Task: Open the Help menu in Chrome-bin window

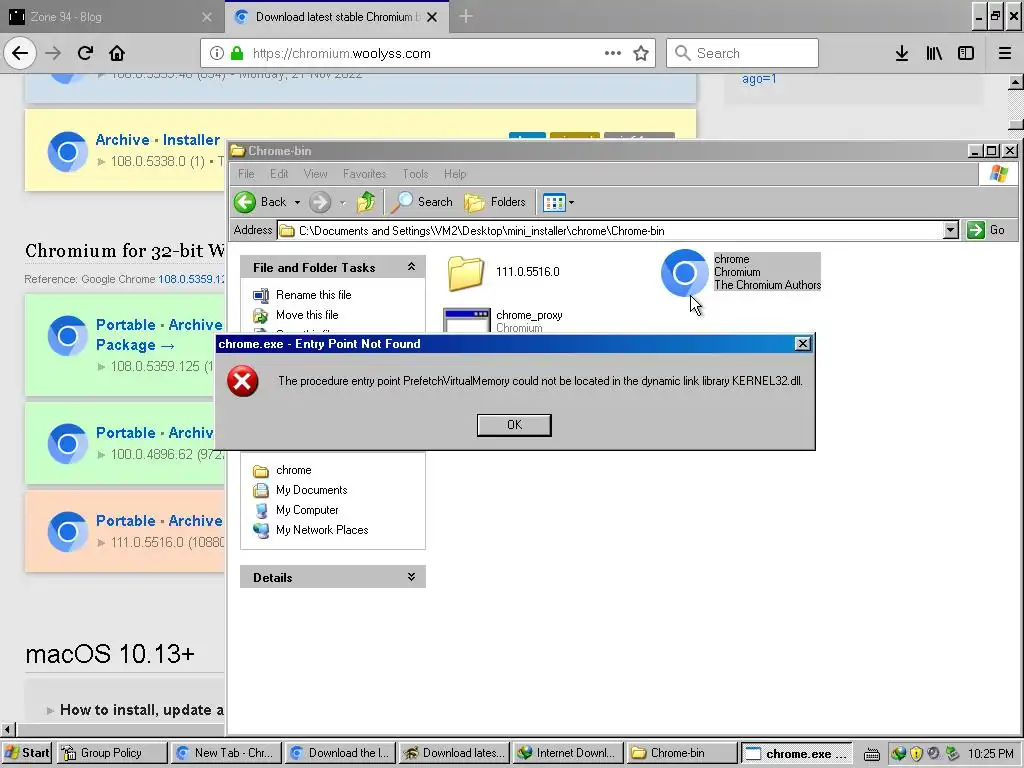Action: pos(455,174)
